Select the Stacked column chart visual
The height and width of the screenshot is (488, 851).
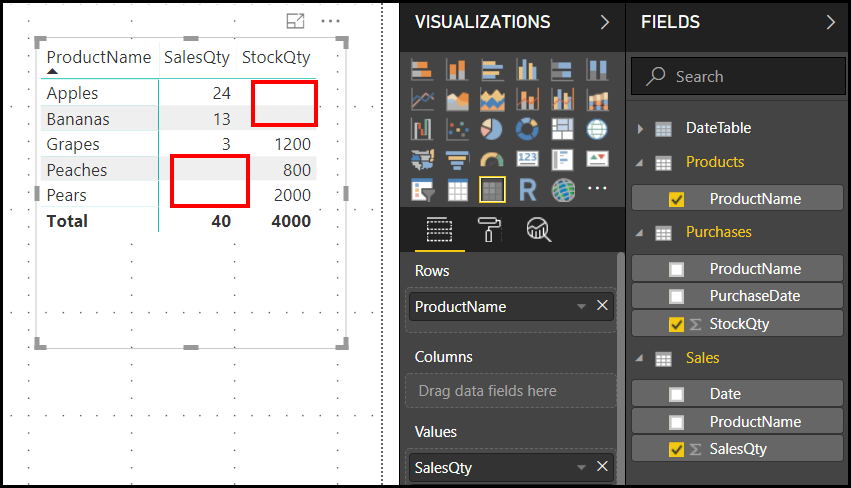(456, 70)
